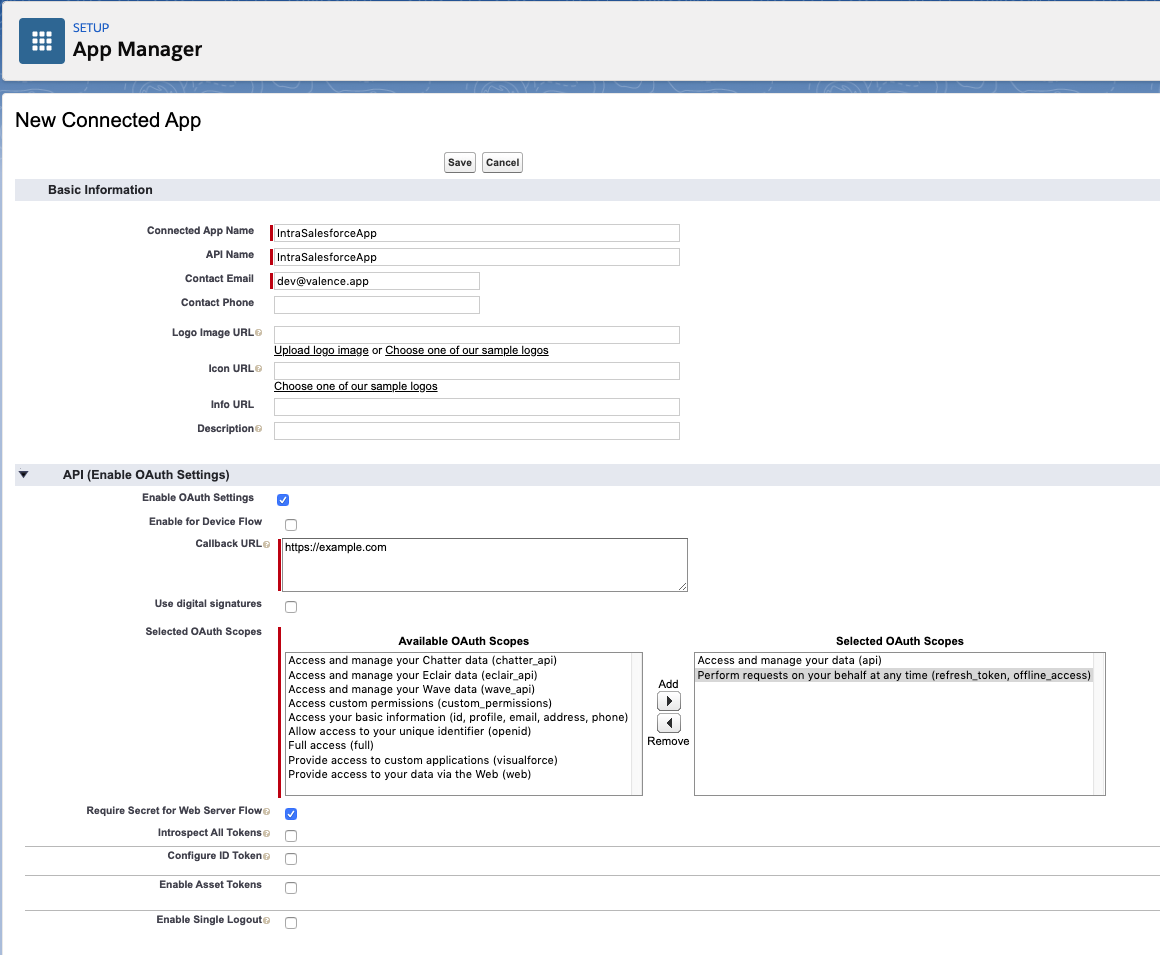Focus the Connected App Name field

click(x=476, y=233)
